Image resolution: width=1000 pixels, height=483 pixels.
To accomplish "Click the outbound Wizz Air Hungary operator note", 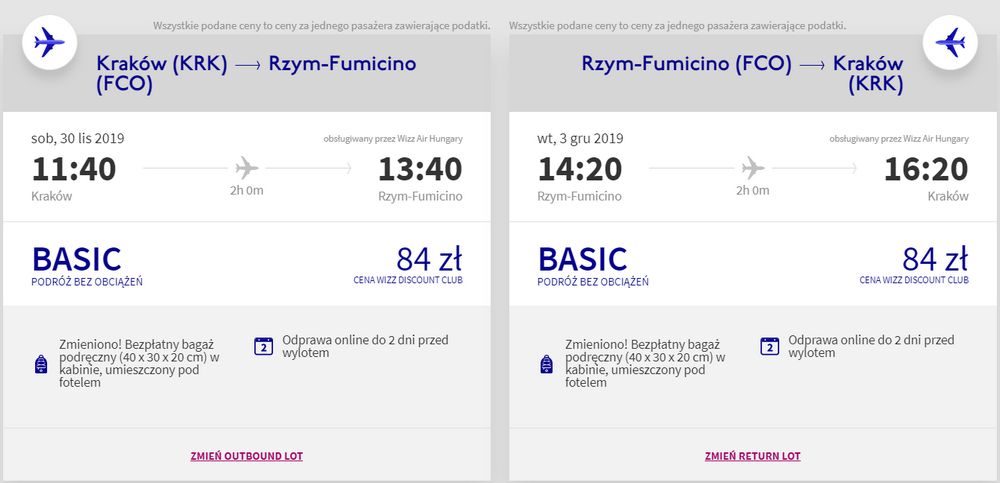I will [x=393, y=138].
